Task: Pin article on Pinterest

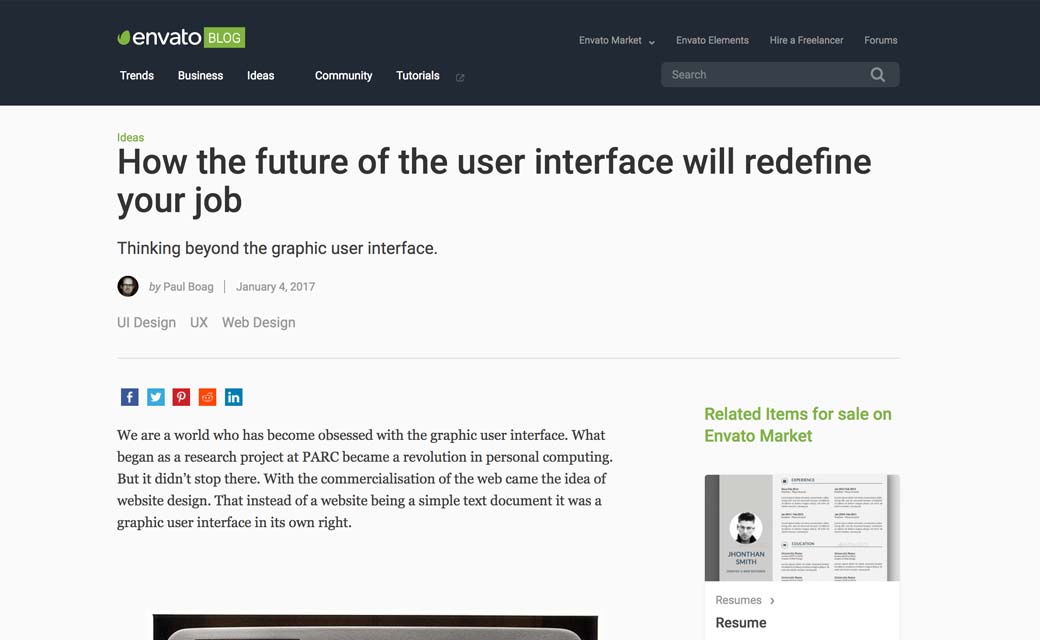Action: 181,397
